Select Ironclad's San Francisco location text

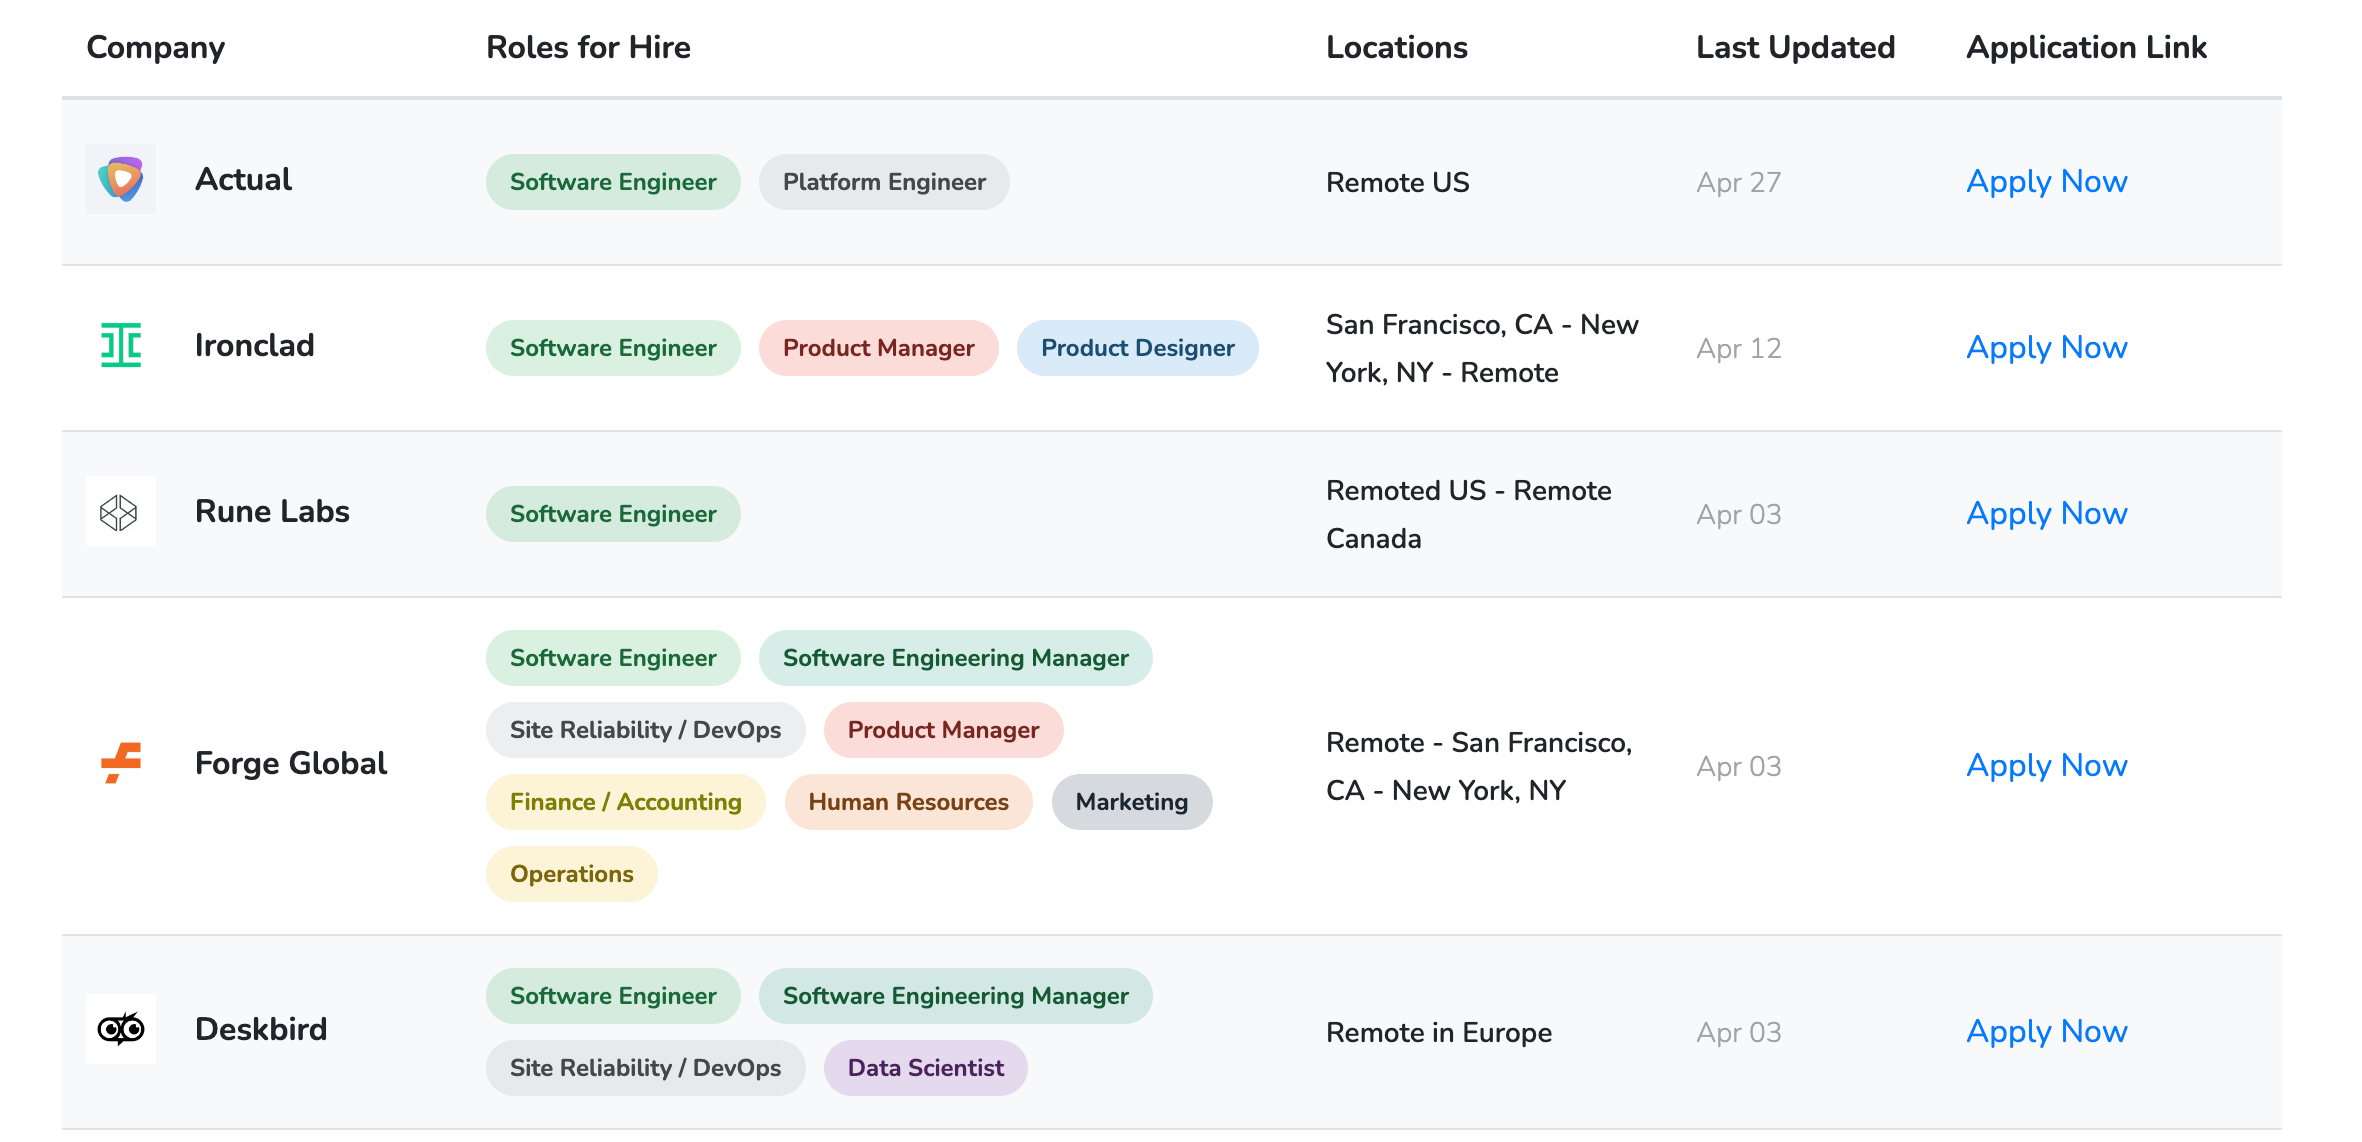[x=1482, y=348]
